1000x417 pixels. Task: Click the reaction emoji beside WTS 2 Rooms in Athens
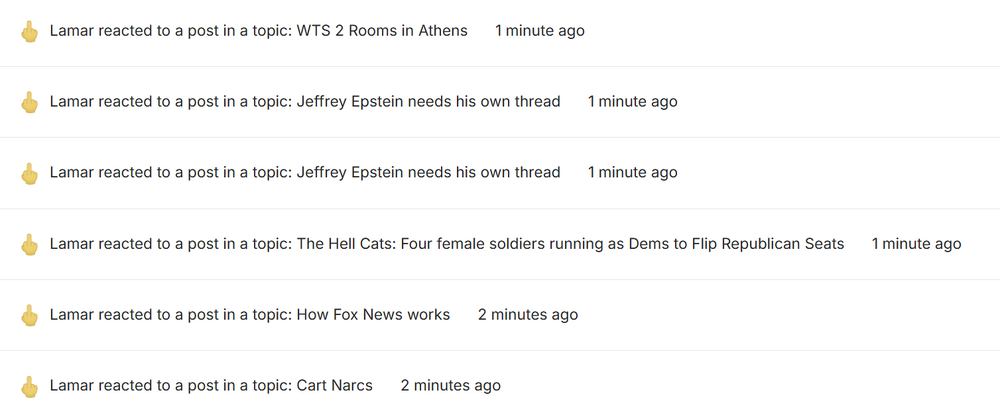click(30, 32)
